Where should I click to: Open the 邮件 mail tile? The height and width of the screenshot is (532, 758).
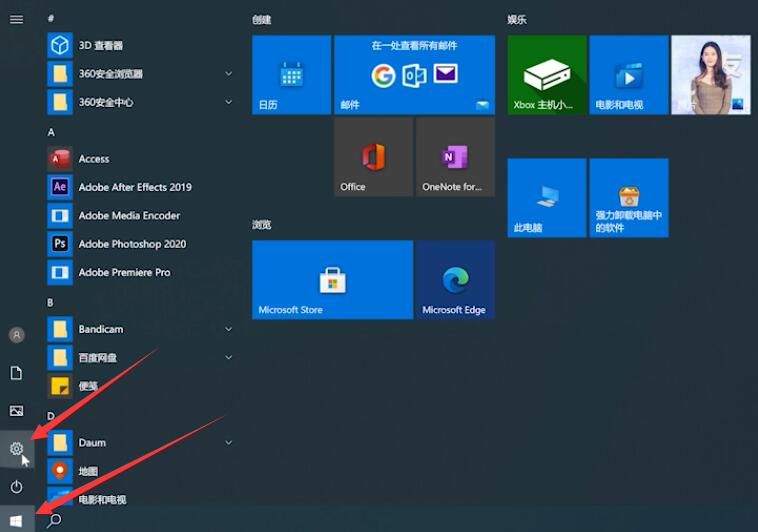pyautogui.click(x=414, y=74)
